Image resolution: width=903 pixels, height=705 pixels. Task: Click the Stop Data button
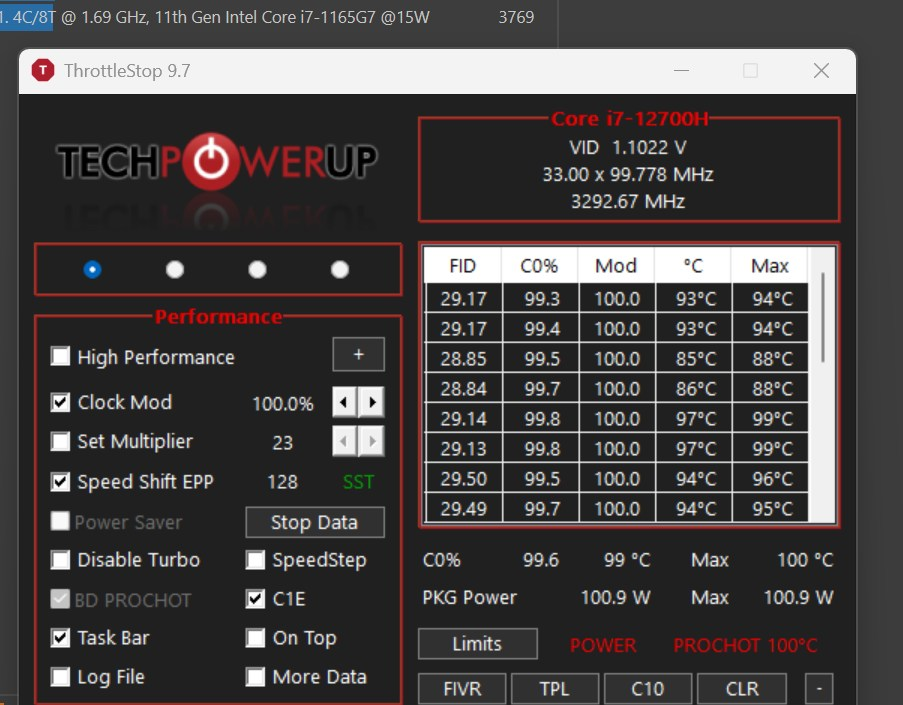[x=314, y=522]
